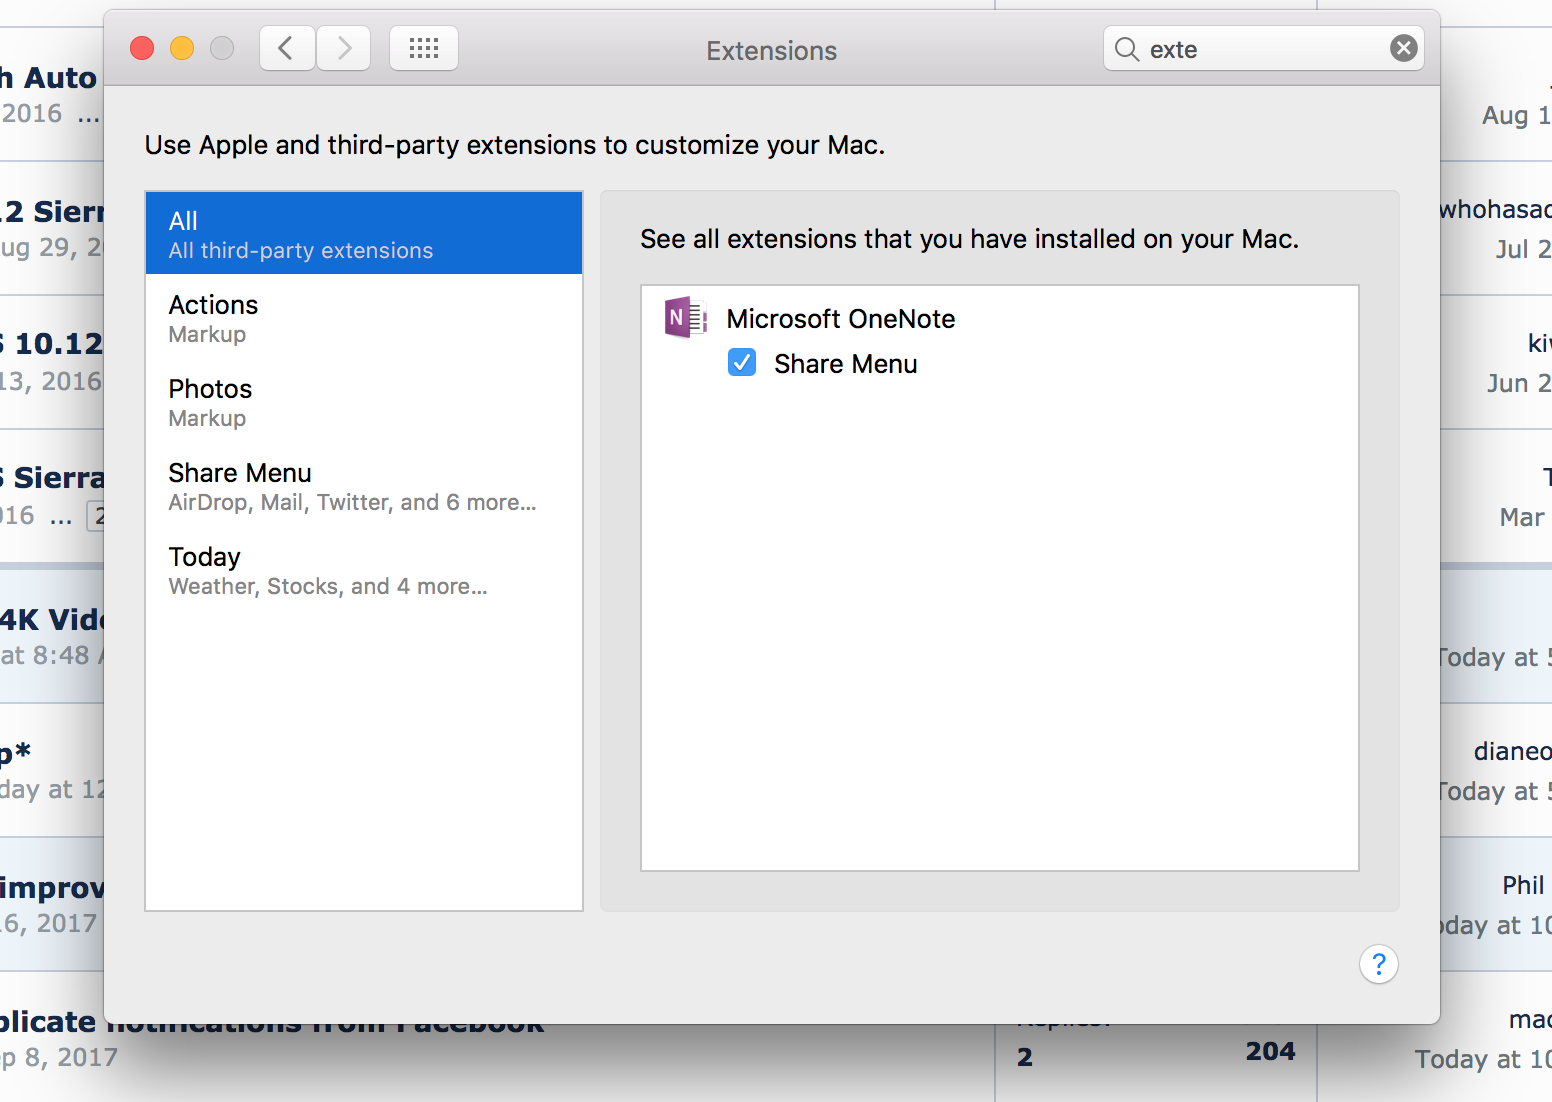Image resolution: width=1552 pixels, height=1102 pixels.
Task: Click 'Today at 10' date in background browser
Action: [1483, 1059]
